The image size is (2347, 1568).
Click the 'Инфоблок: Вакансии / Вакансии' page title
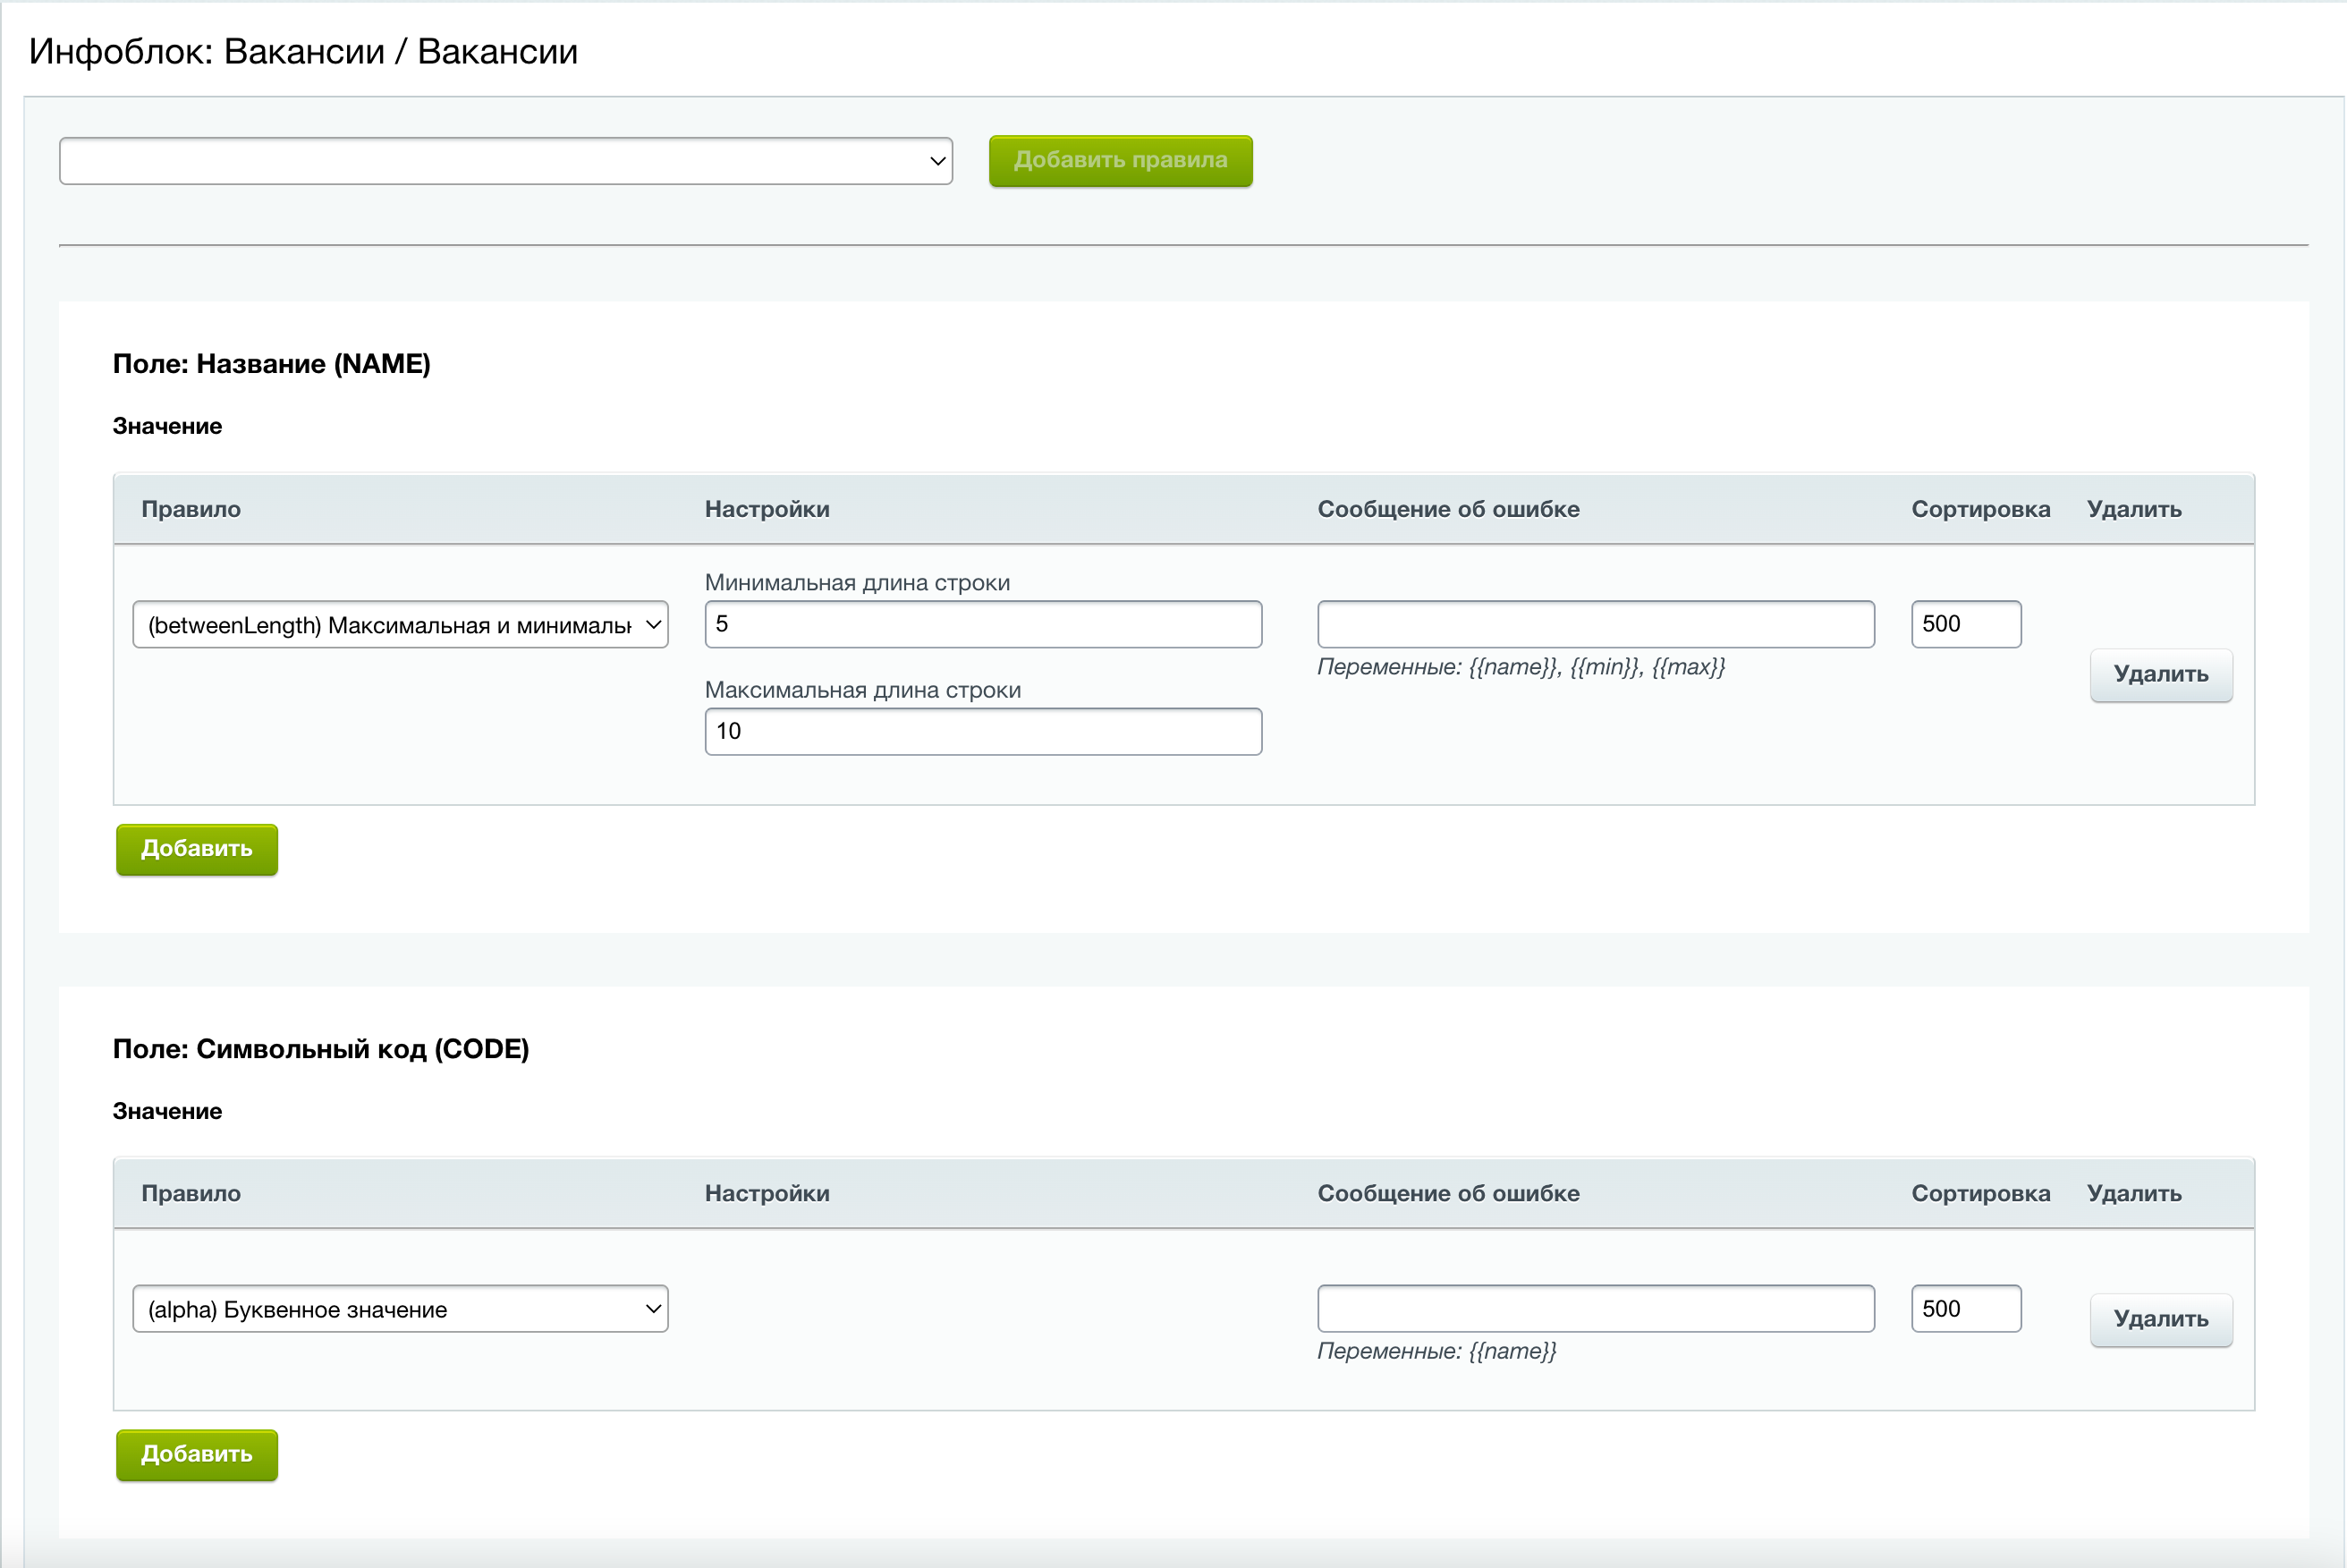(x=303, y=52)
